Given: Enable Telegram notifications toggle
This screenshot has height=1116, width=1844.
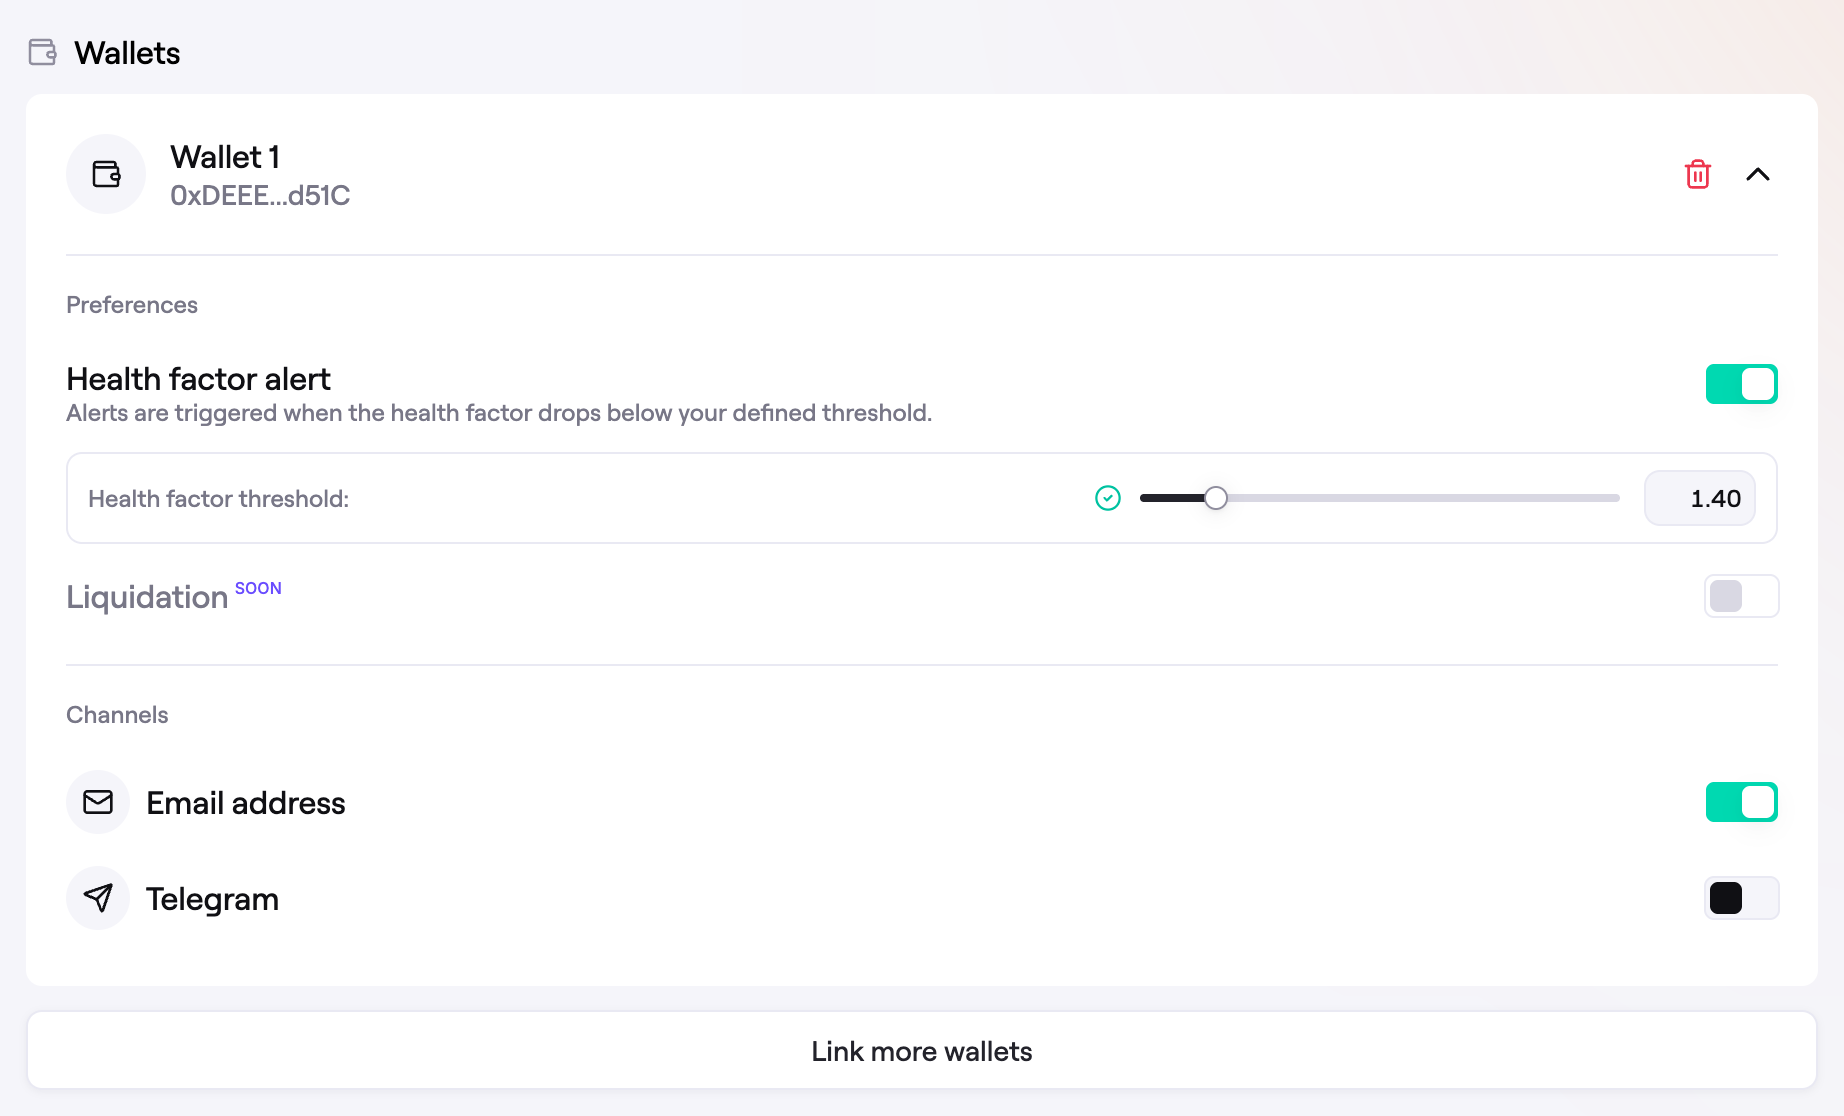Looking at the screenshot, I should point(1741,898).
